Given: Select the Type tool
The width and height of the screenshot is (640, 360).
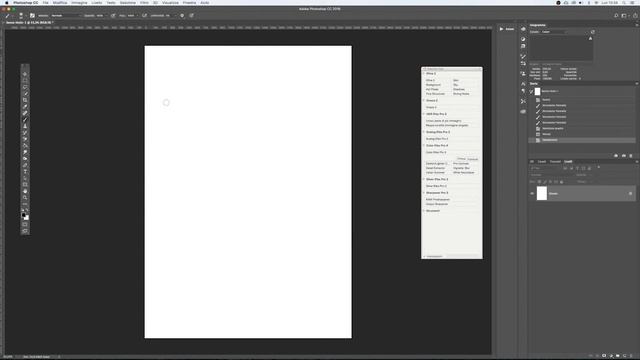Looking at the screenshot, I should (x=25, y=171).
